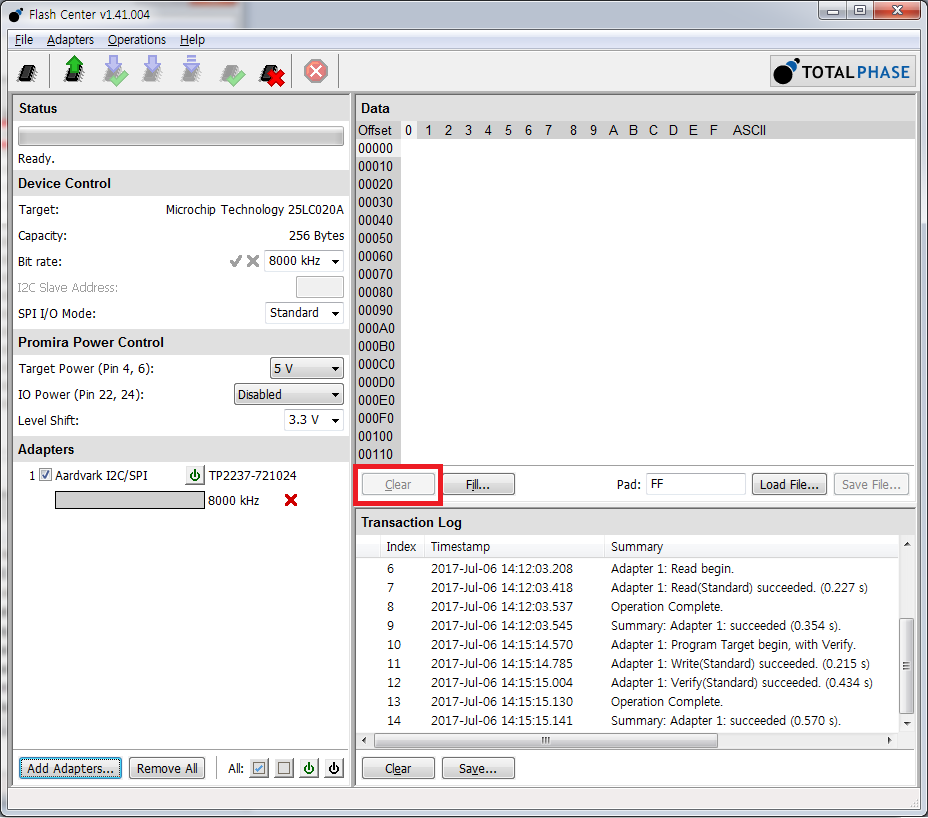
Task: Remove the Aardvark adapter with the red X
Action: pyautogui.click(x=291, y=500)
